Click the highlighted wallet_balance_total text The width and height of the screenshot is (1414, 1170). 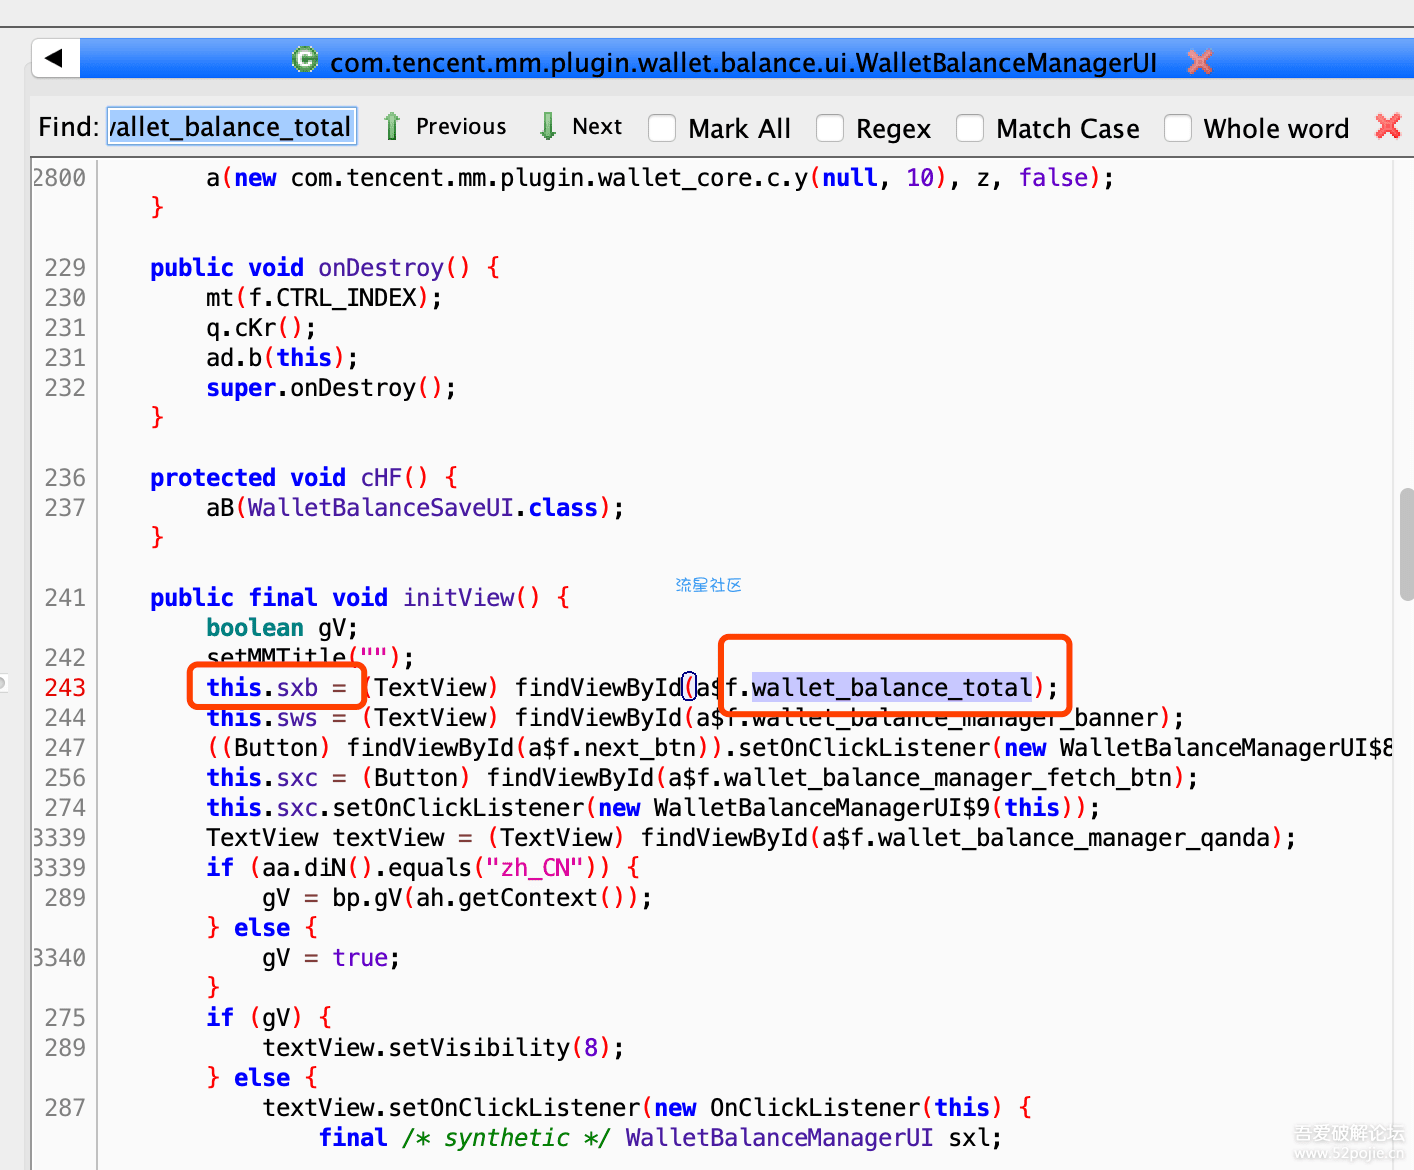[x=892, y=687]
